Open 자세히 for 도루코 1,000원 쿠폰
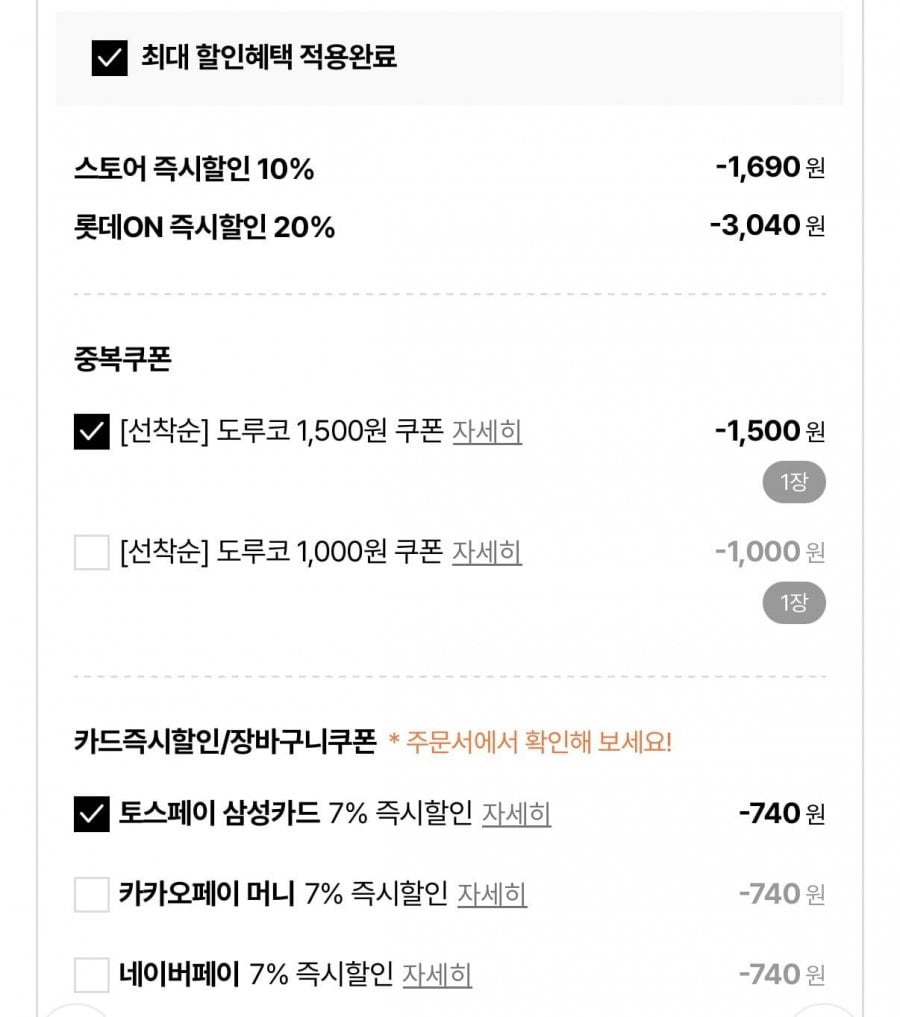 [x=487, y=552]
